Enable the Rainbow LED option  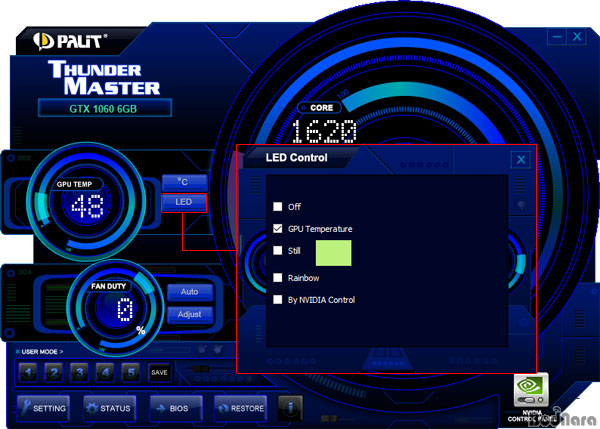click(x=278, y=278)
